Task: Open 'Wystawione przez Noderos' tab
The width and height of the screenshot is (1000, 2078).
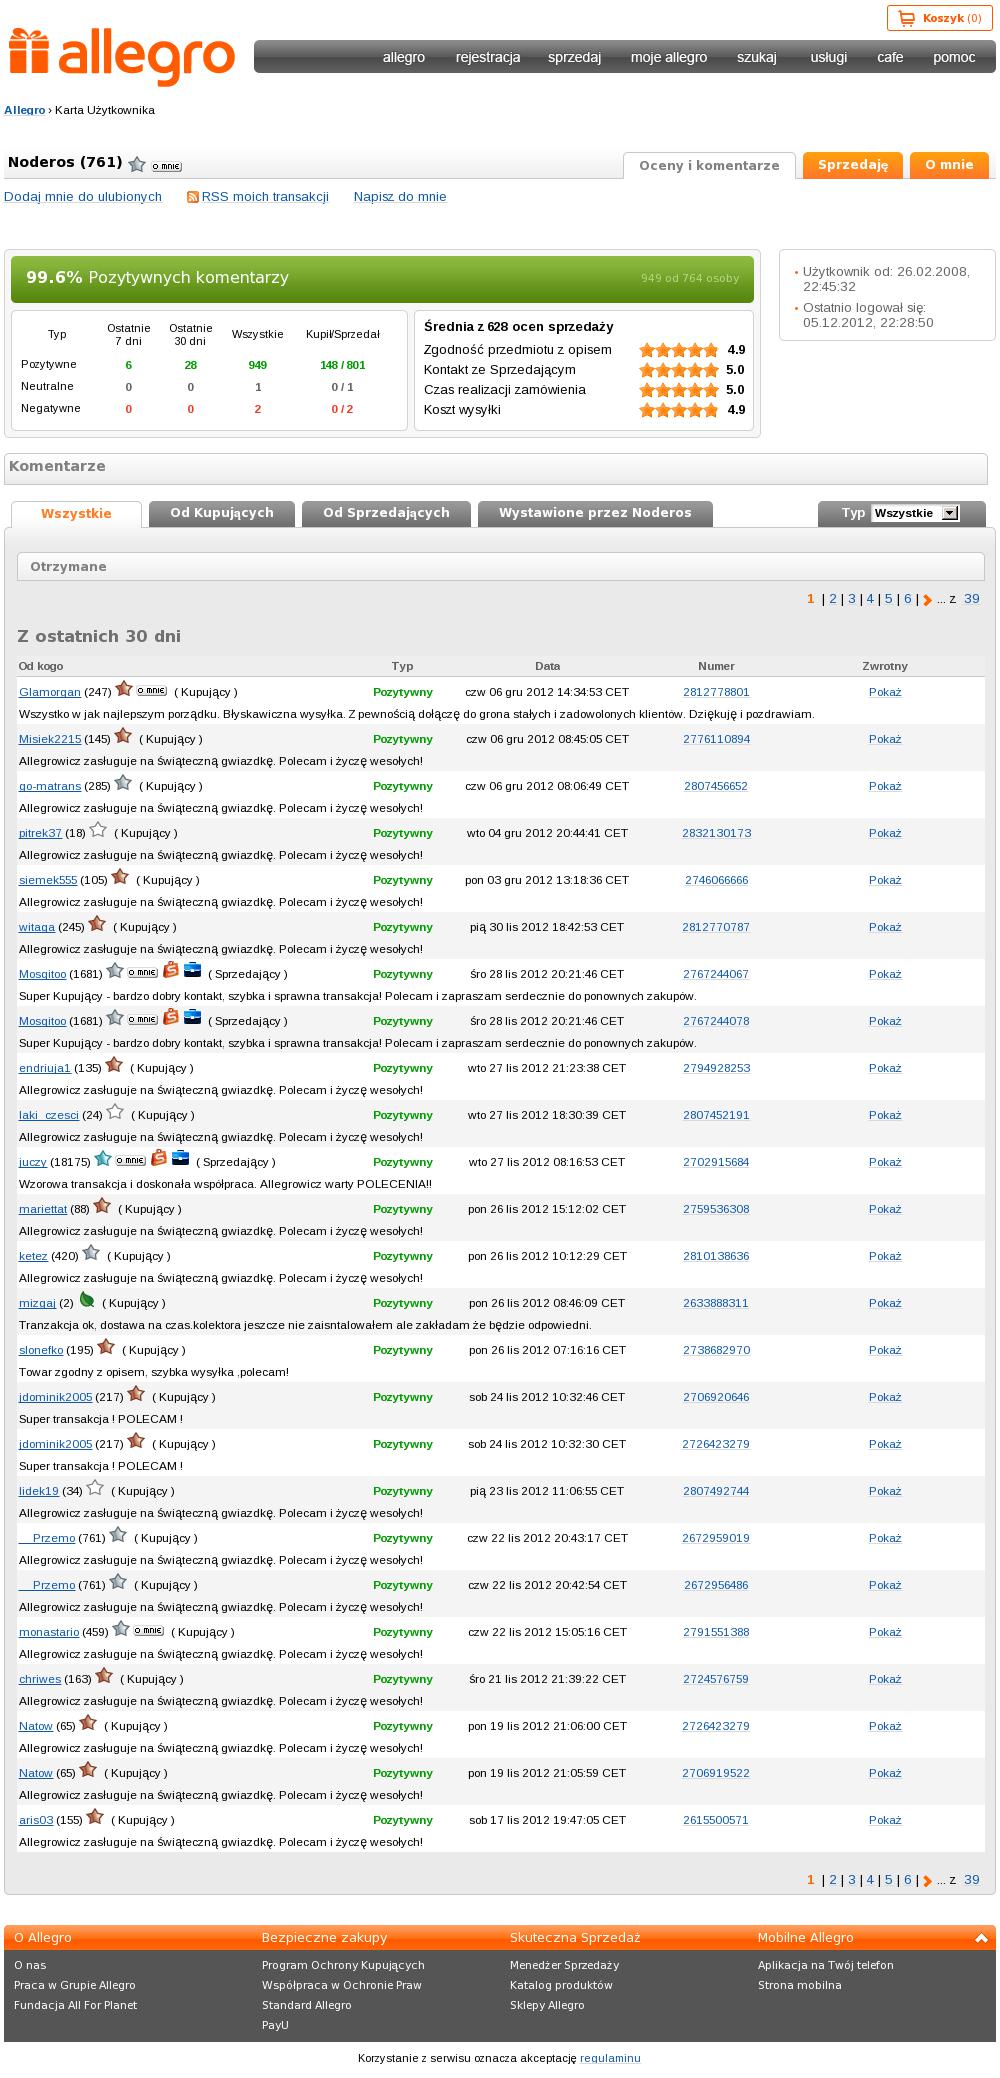Action: coord(595,513)
